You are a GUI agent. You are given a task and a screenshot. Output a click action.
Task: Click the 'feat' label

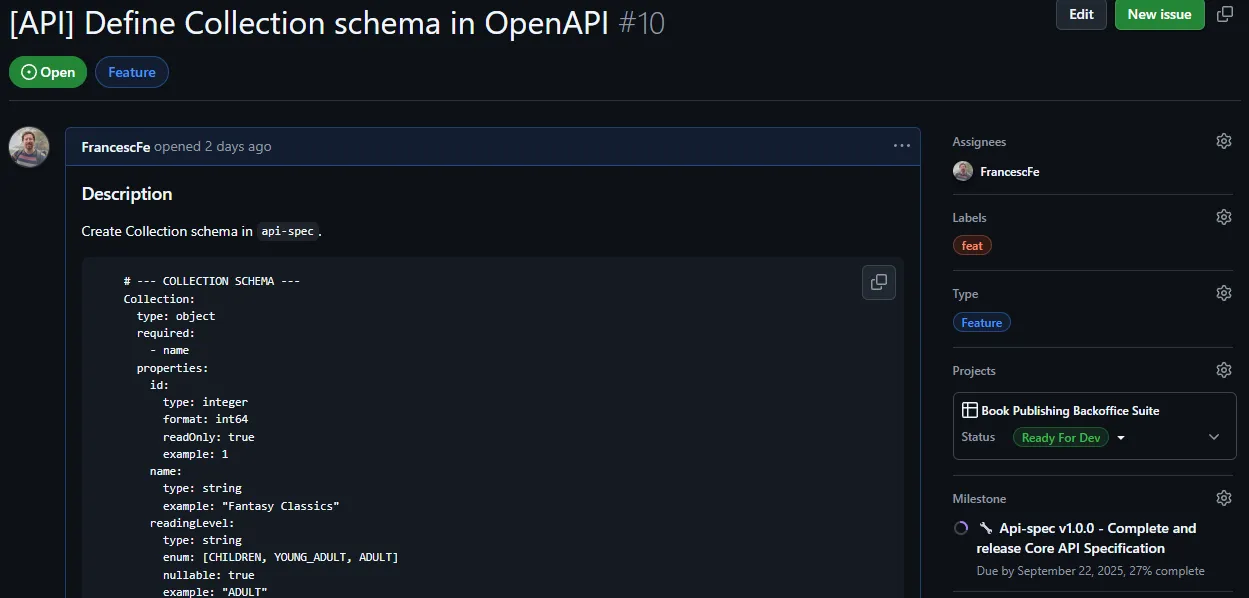[972, 245]
